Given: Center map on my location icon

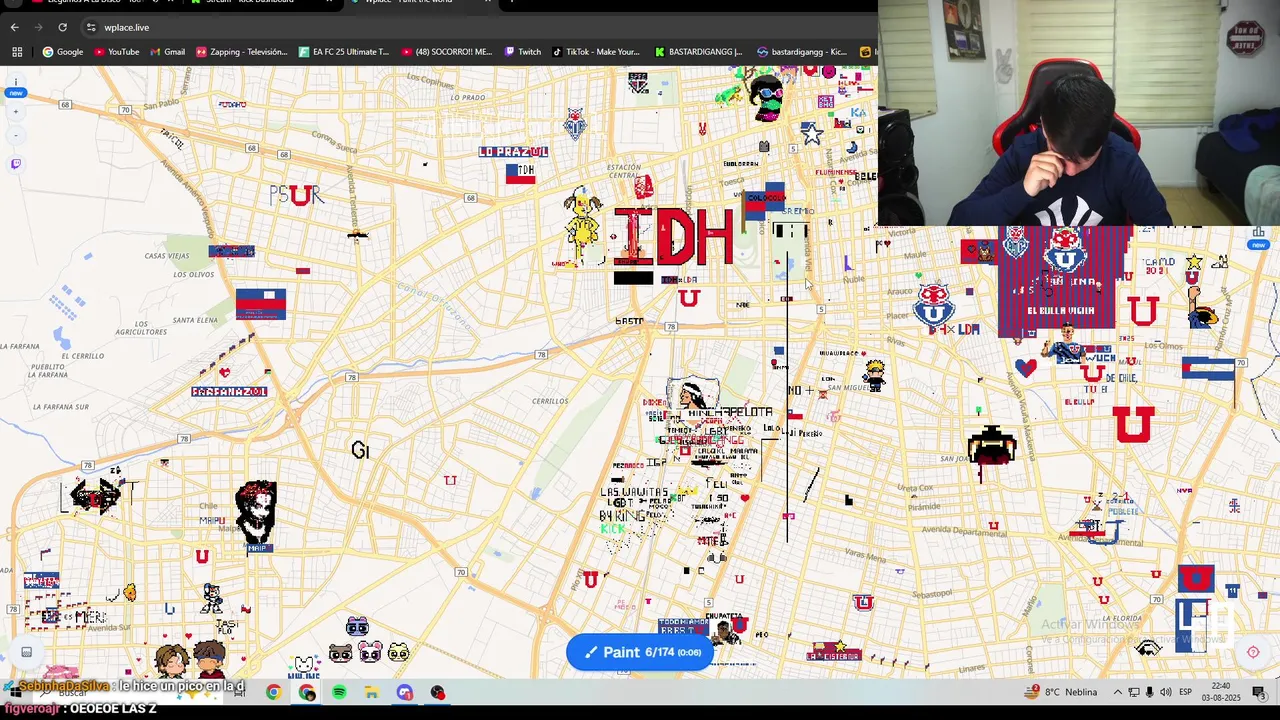Looking at the screenshot, I should [1253, 652].
